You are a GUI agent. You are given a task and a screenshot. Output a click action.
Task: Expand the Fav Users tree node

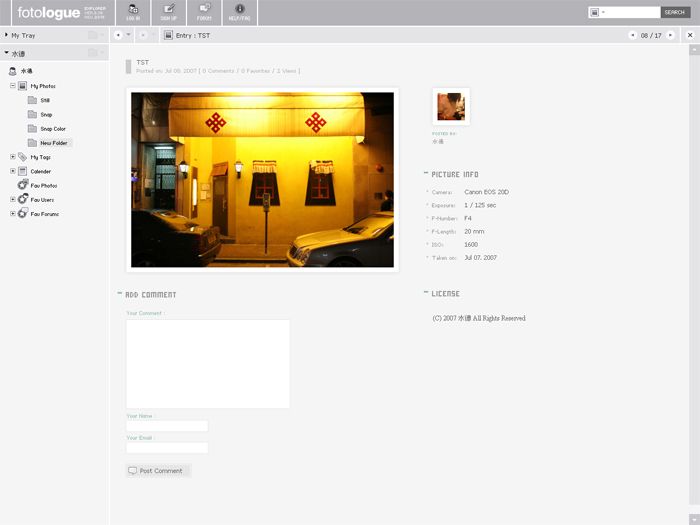pyautogui.click(x=12, y=199)
